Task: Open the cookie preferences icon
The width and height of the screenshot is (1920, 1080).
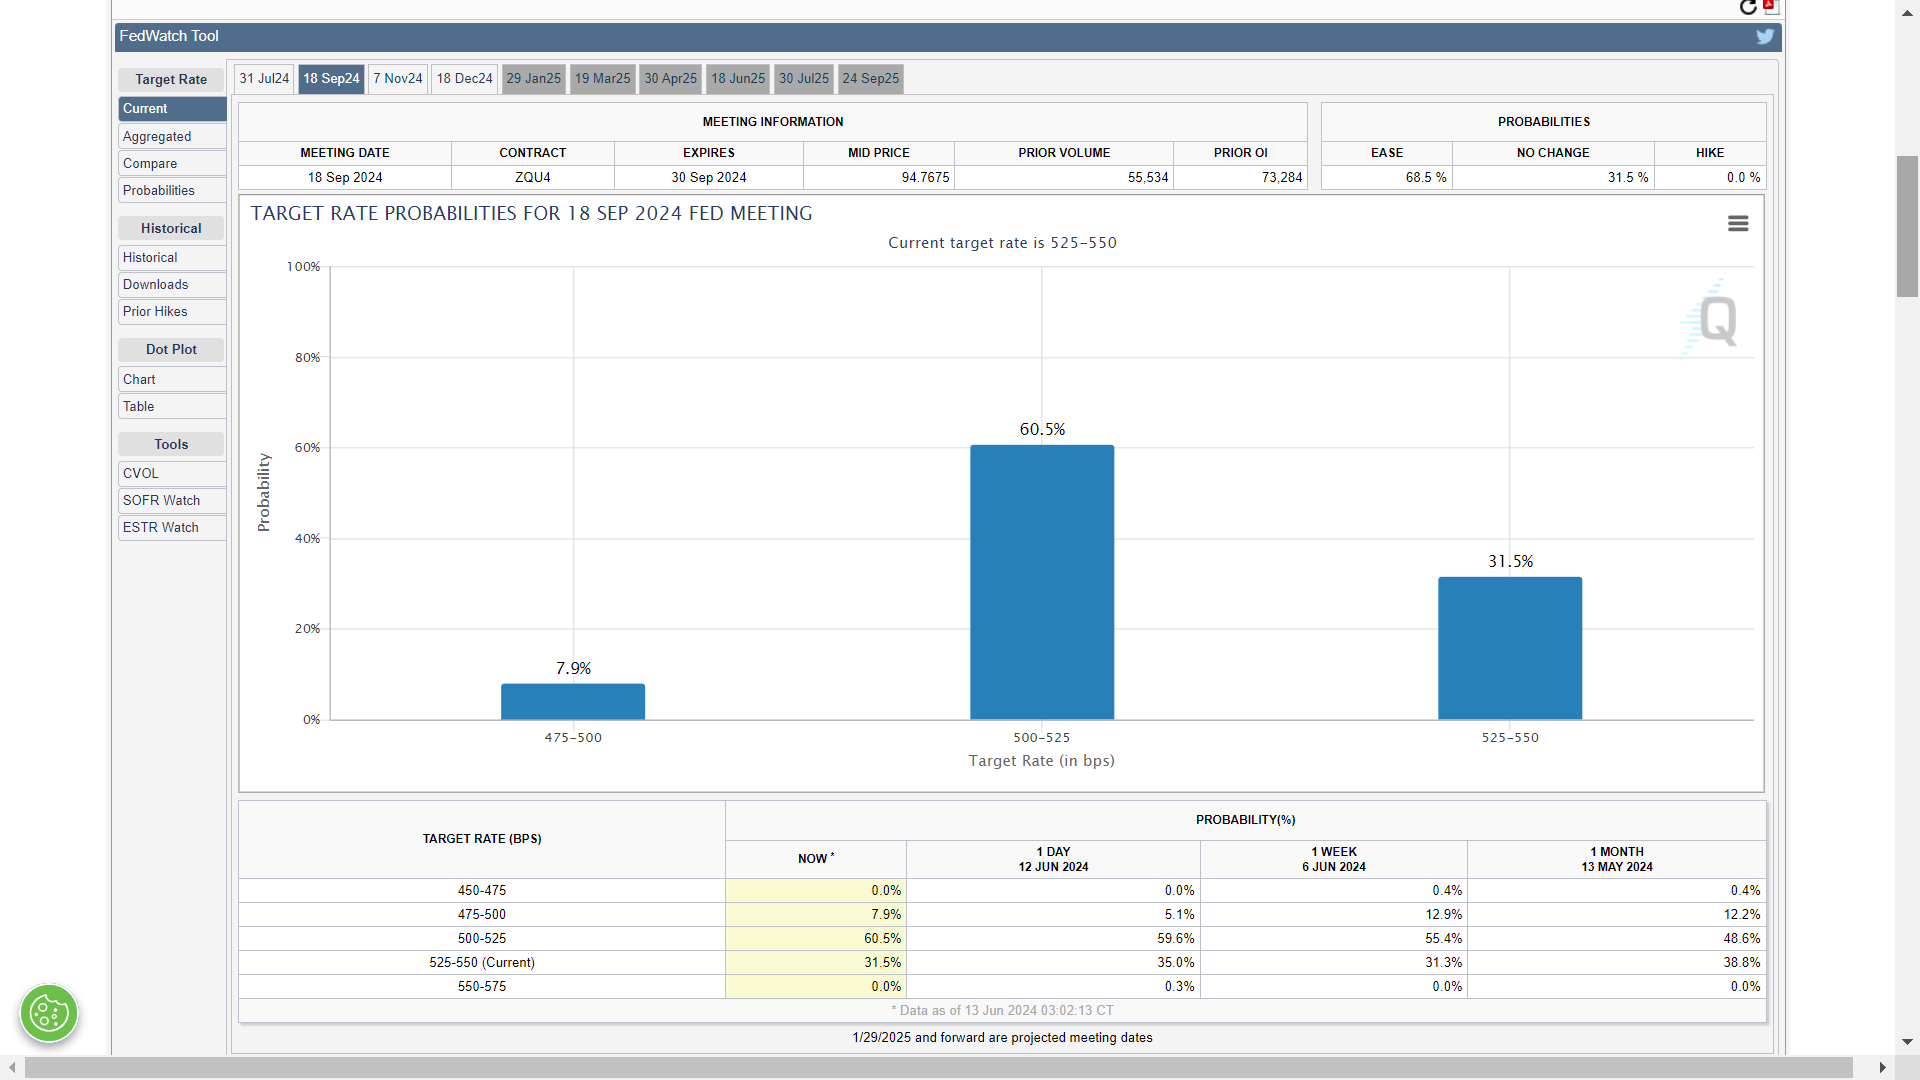Action: [x=49, y=1013]
